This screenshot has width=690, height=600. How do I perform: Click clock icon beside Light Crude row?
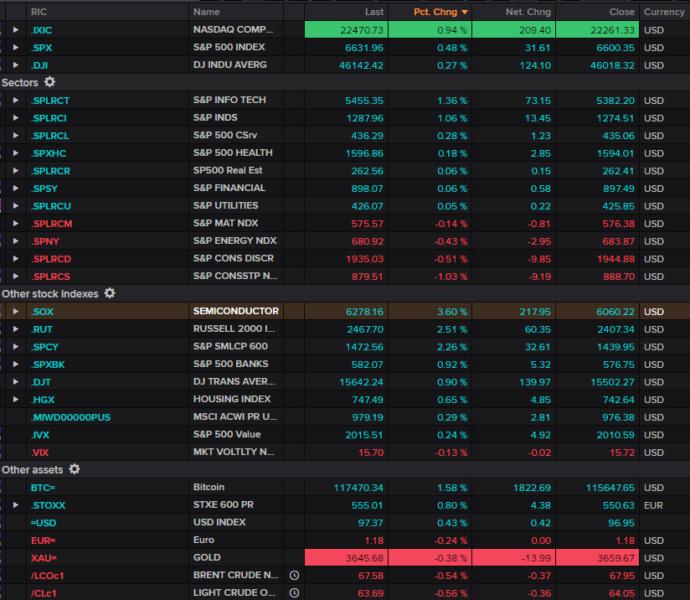point(294,593)
